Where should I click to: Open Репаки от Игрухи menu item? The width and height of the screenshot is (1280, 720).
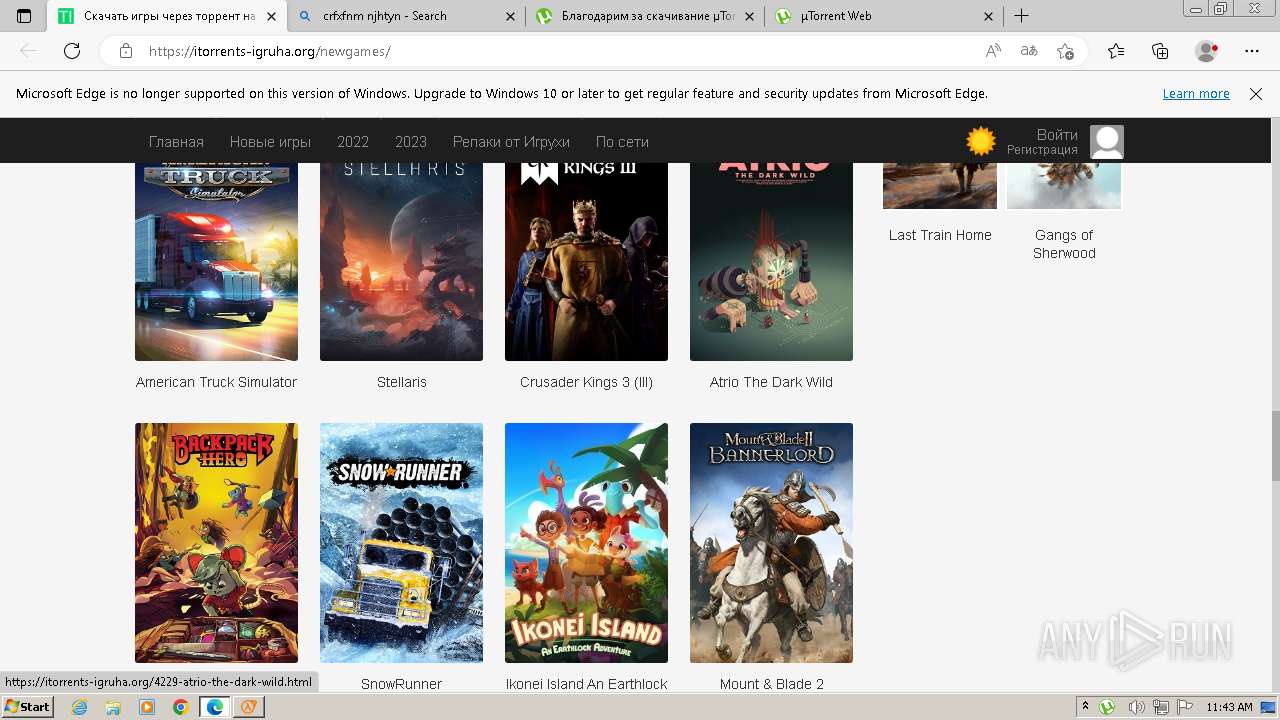pos(511,142)
